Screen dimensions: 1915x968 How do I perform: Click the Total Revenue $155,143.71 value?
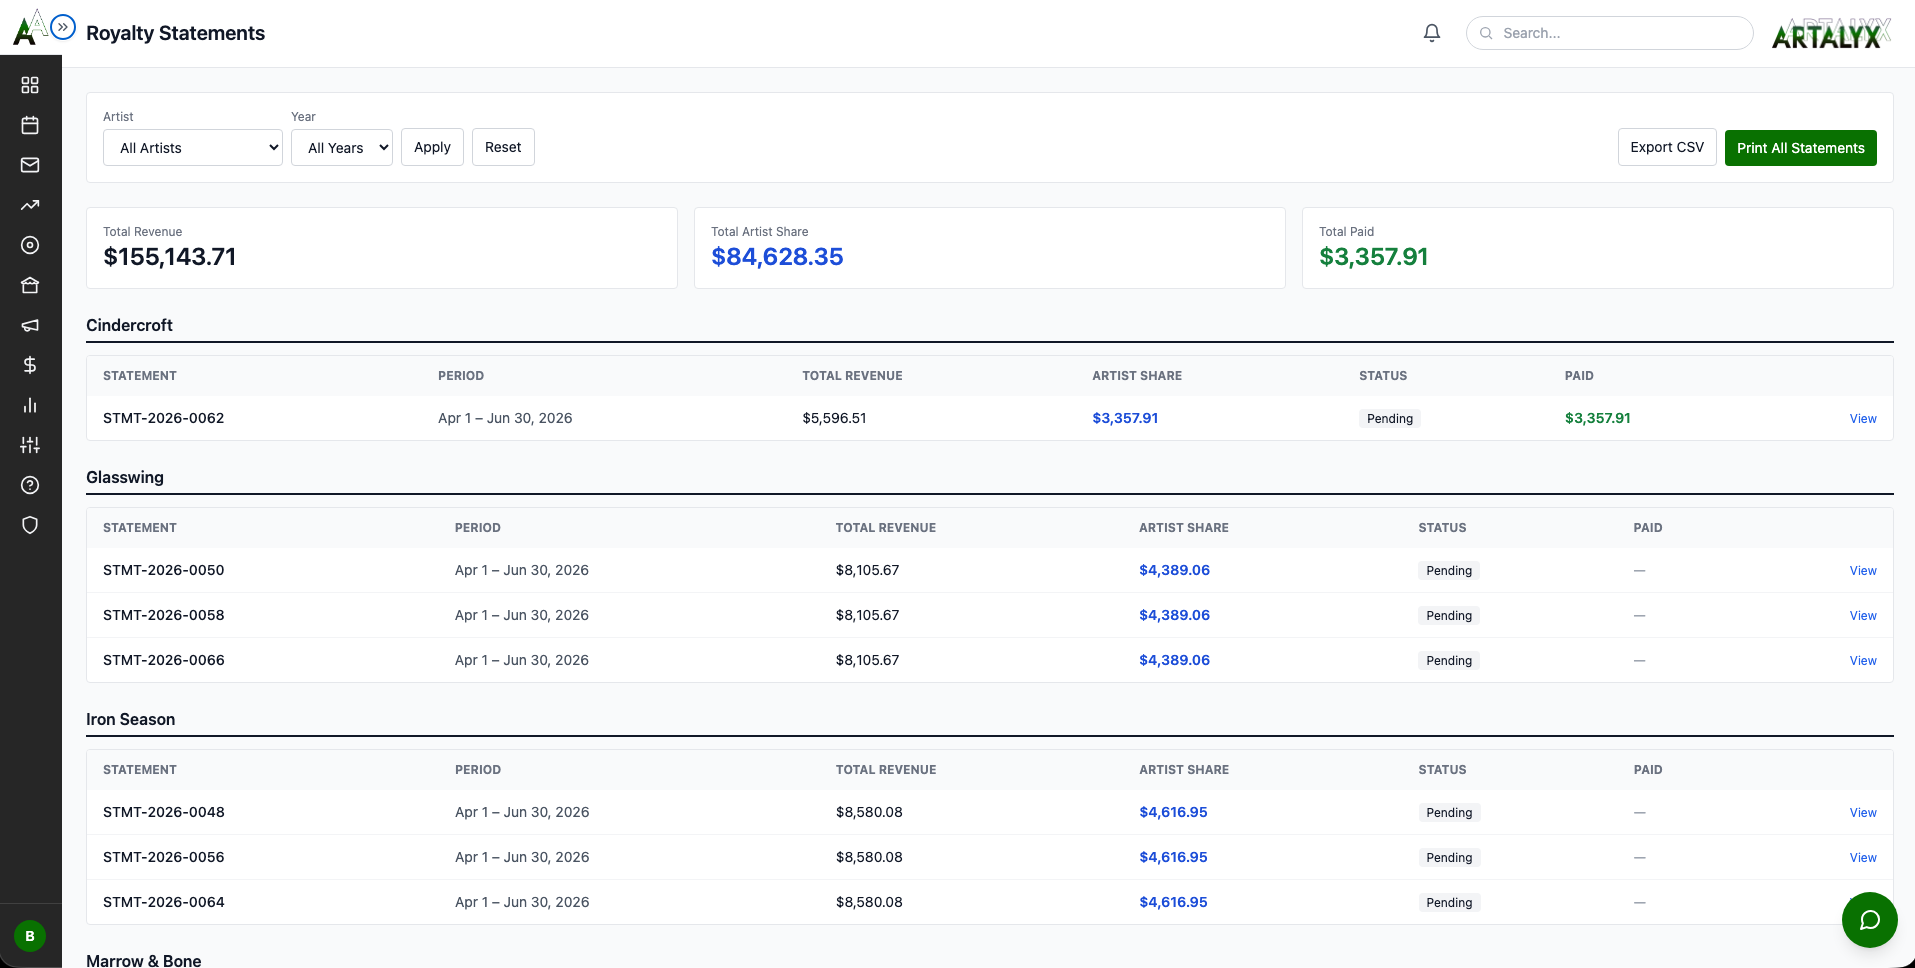coord(170,257)
